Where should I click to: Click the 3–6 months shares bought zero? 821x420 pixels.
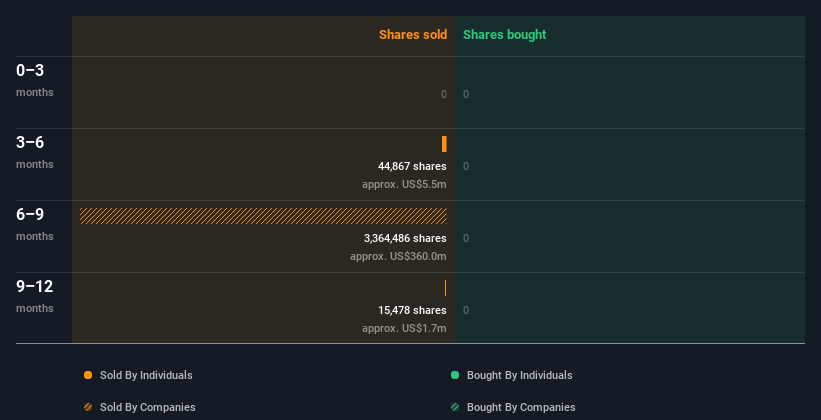pos(466,167)
